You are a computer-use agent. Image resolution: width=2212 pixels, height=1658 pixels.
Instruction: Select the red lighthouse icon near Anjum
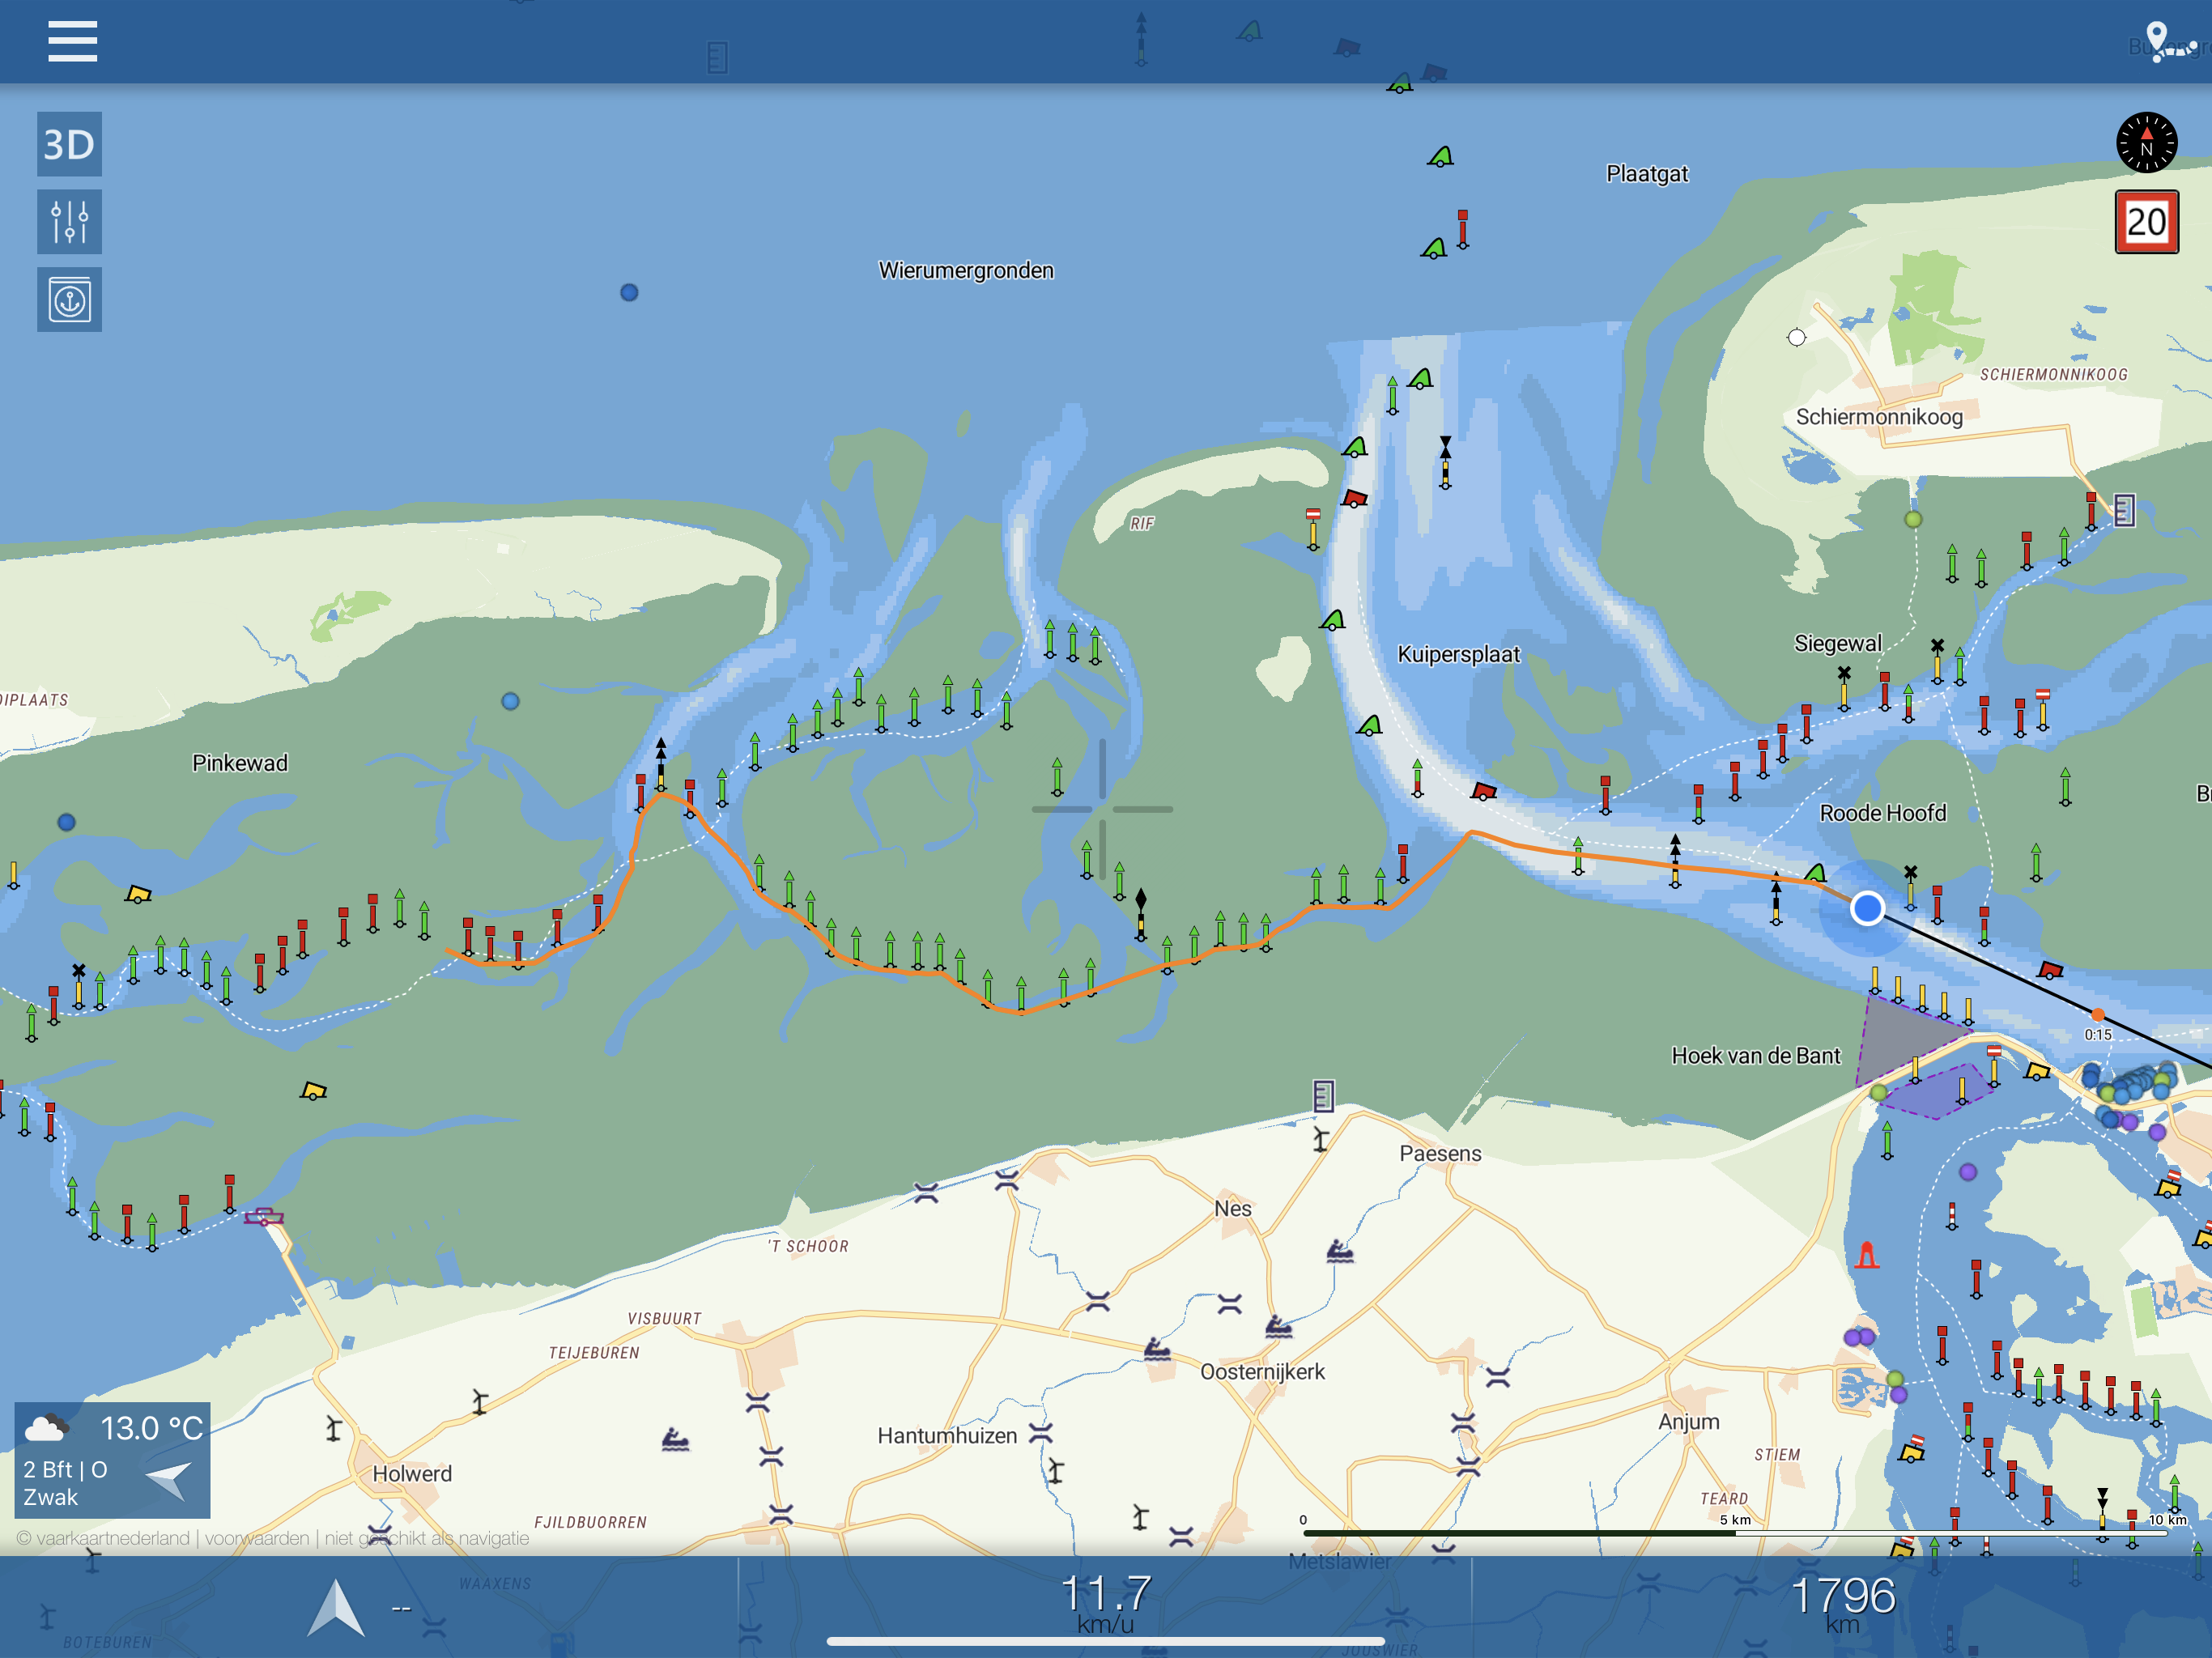pos(1866,1254)
